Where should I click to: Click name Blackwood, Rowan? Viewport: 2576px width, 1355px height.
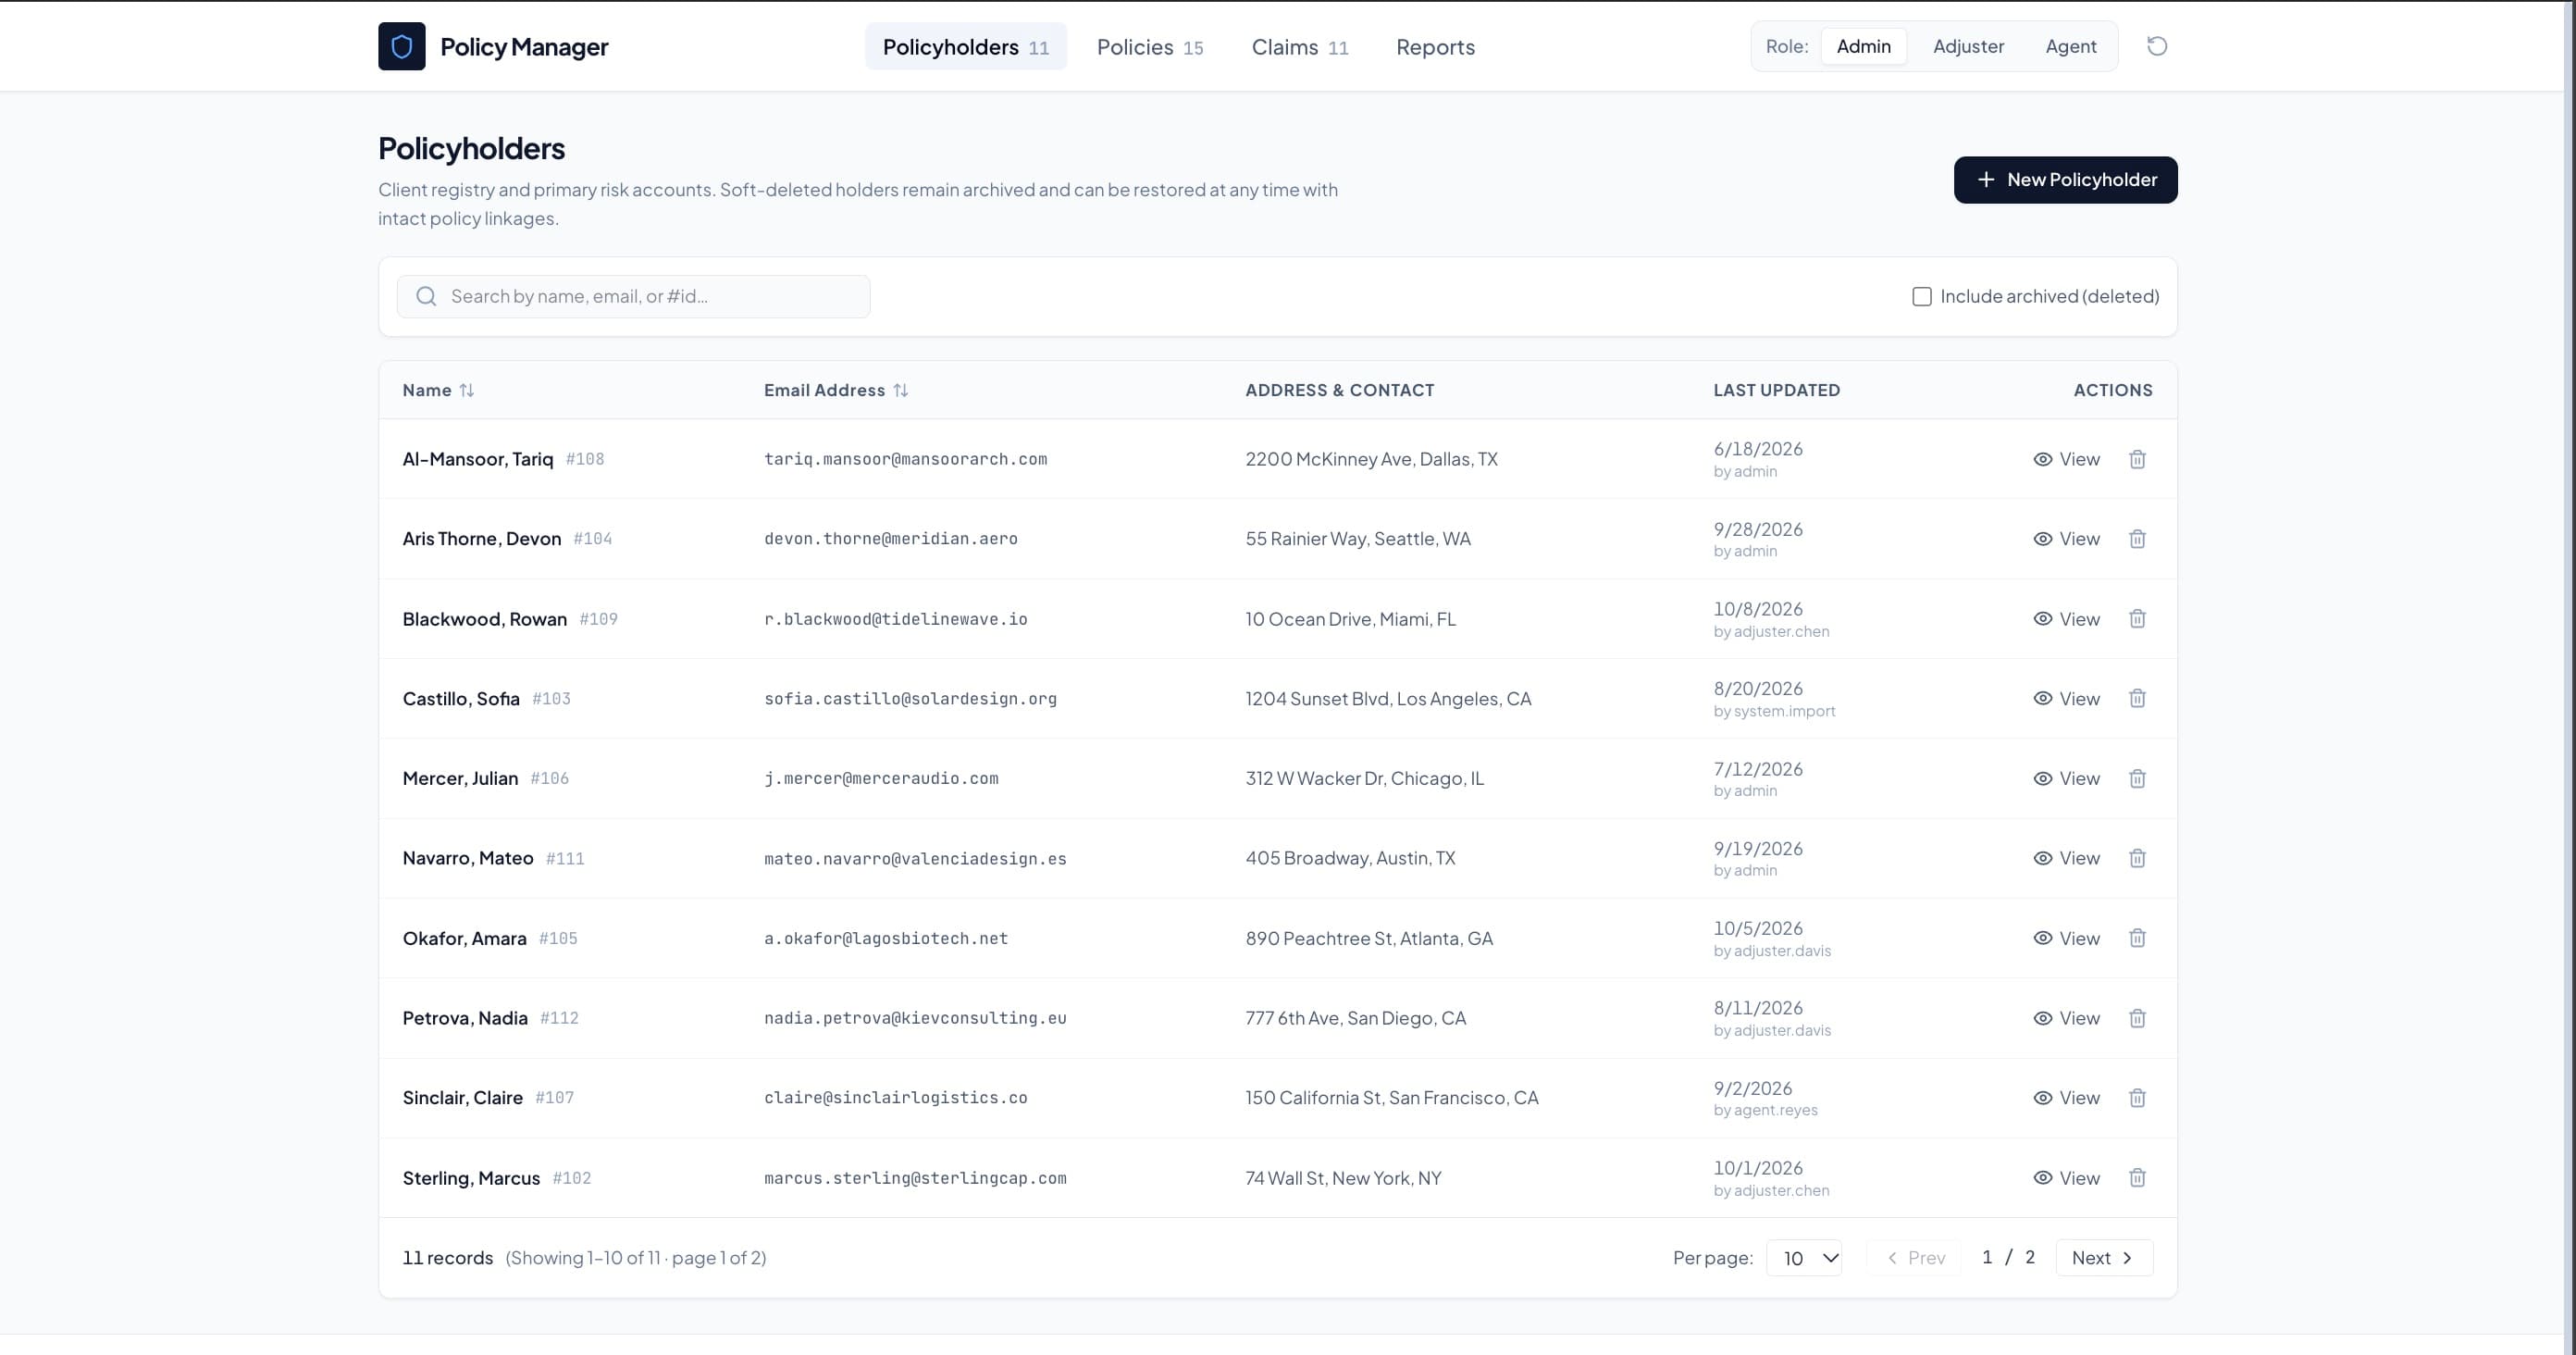[x=484, y=619]
